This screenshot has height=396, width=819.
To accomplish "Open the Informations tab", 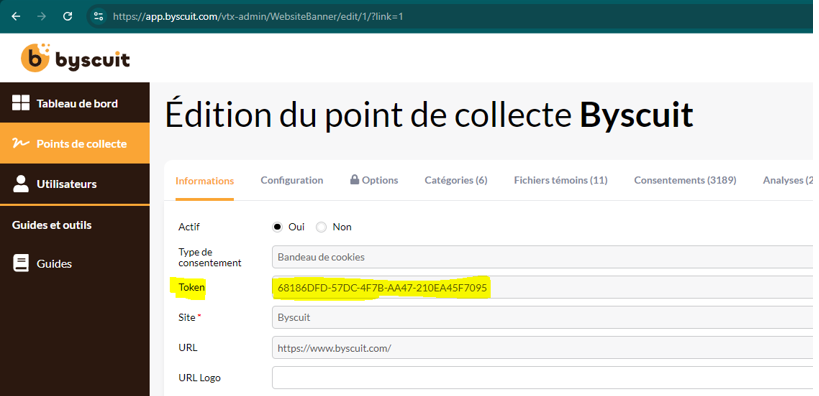I will coord(205,181).
